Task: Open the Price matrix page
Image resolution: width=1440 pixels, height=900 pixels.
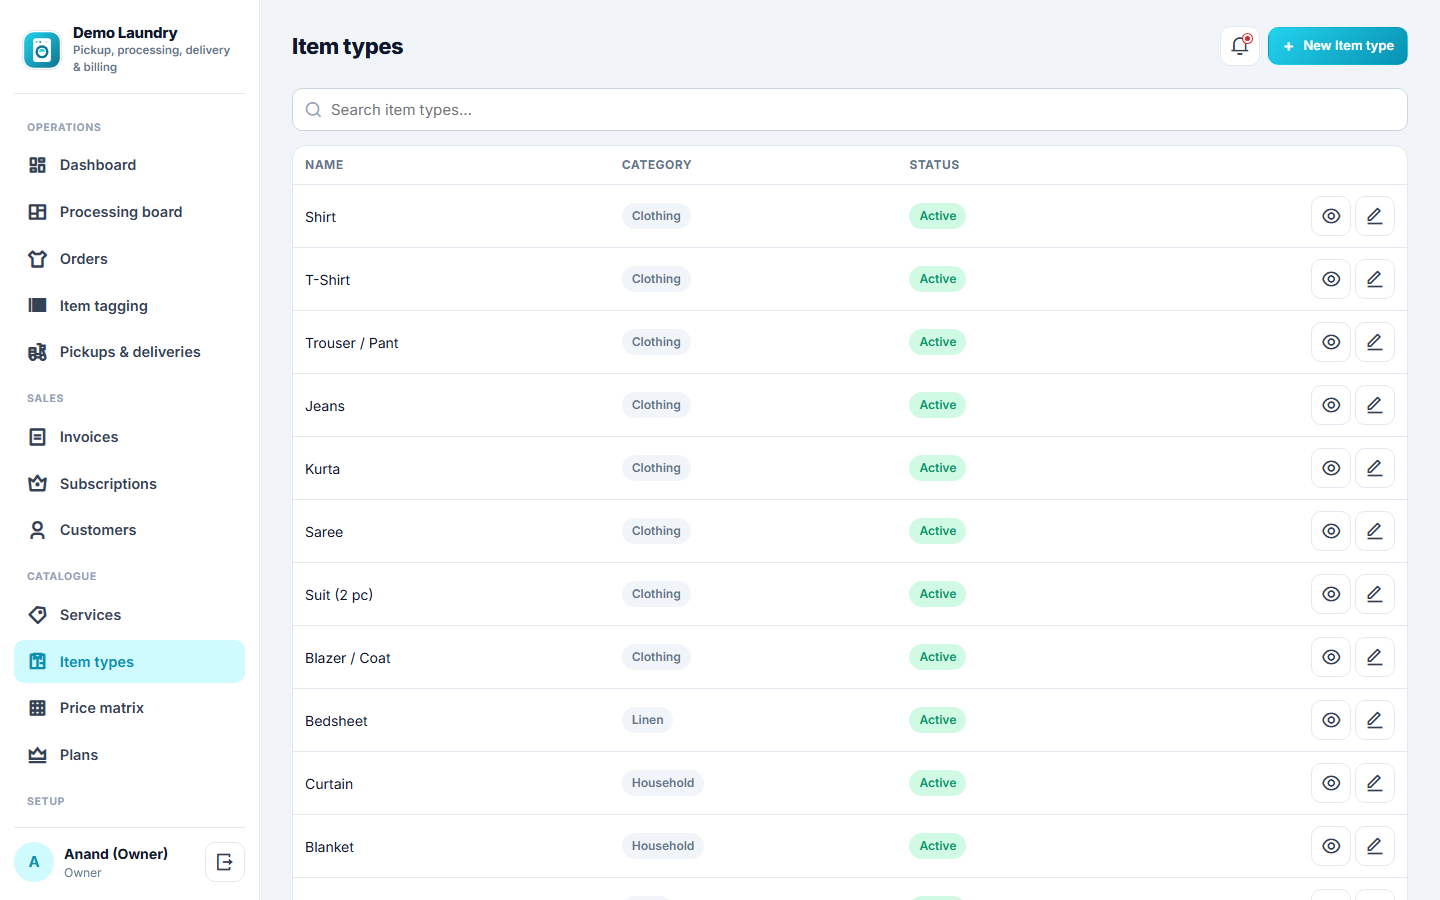Action: [x=129, y=708]
